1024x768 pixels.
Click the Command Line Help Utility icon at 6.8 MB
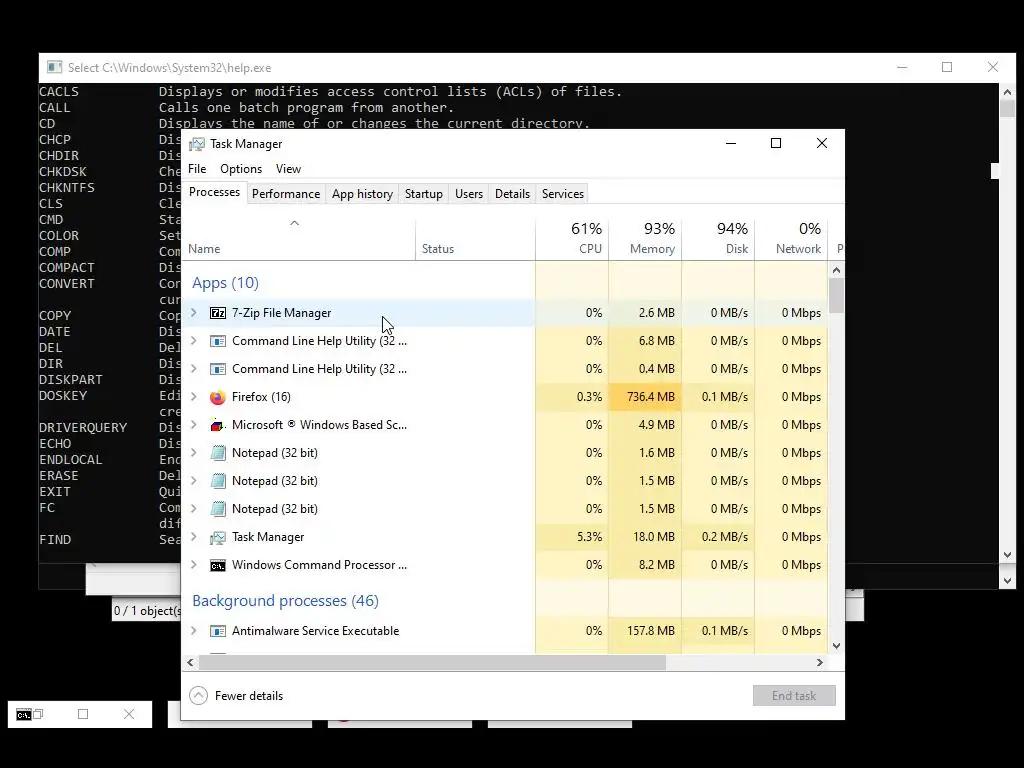click(217, 341)
